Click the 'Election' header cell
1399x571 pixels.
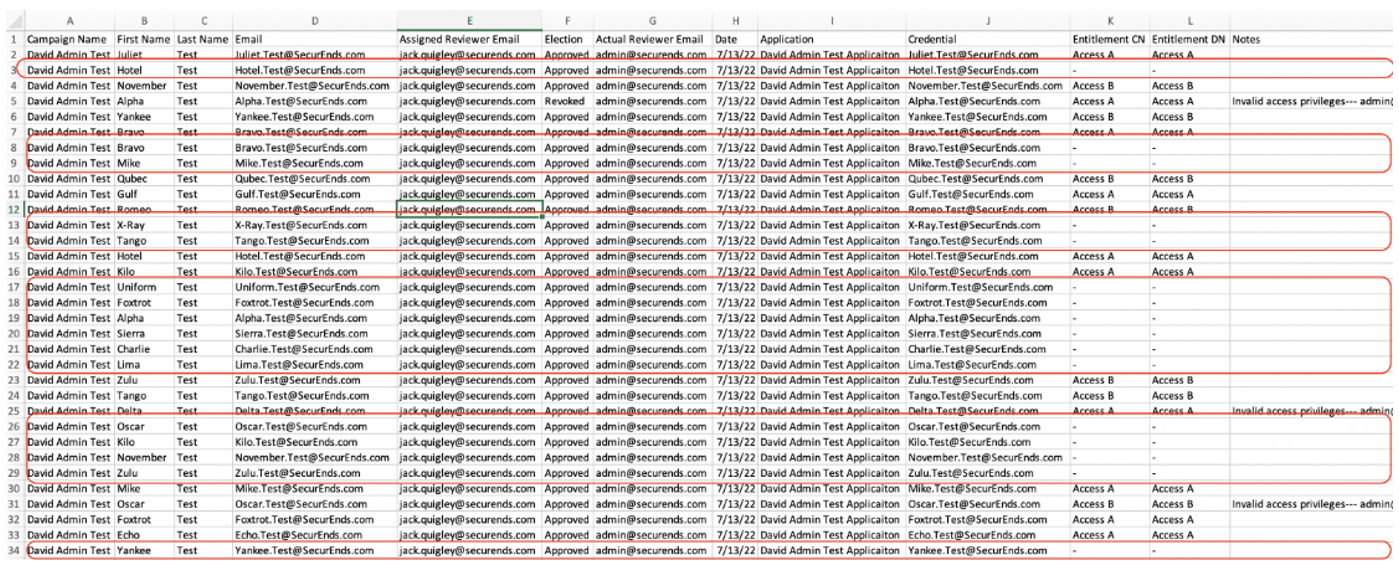pos(566,39)
